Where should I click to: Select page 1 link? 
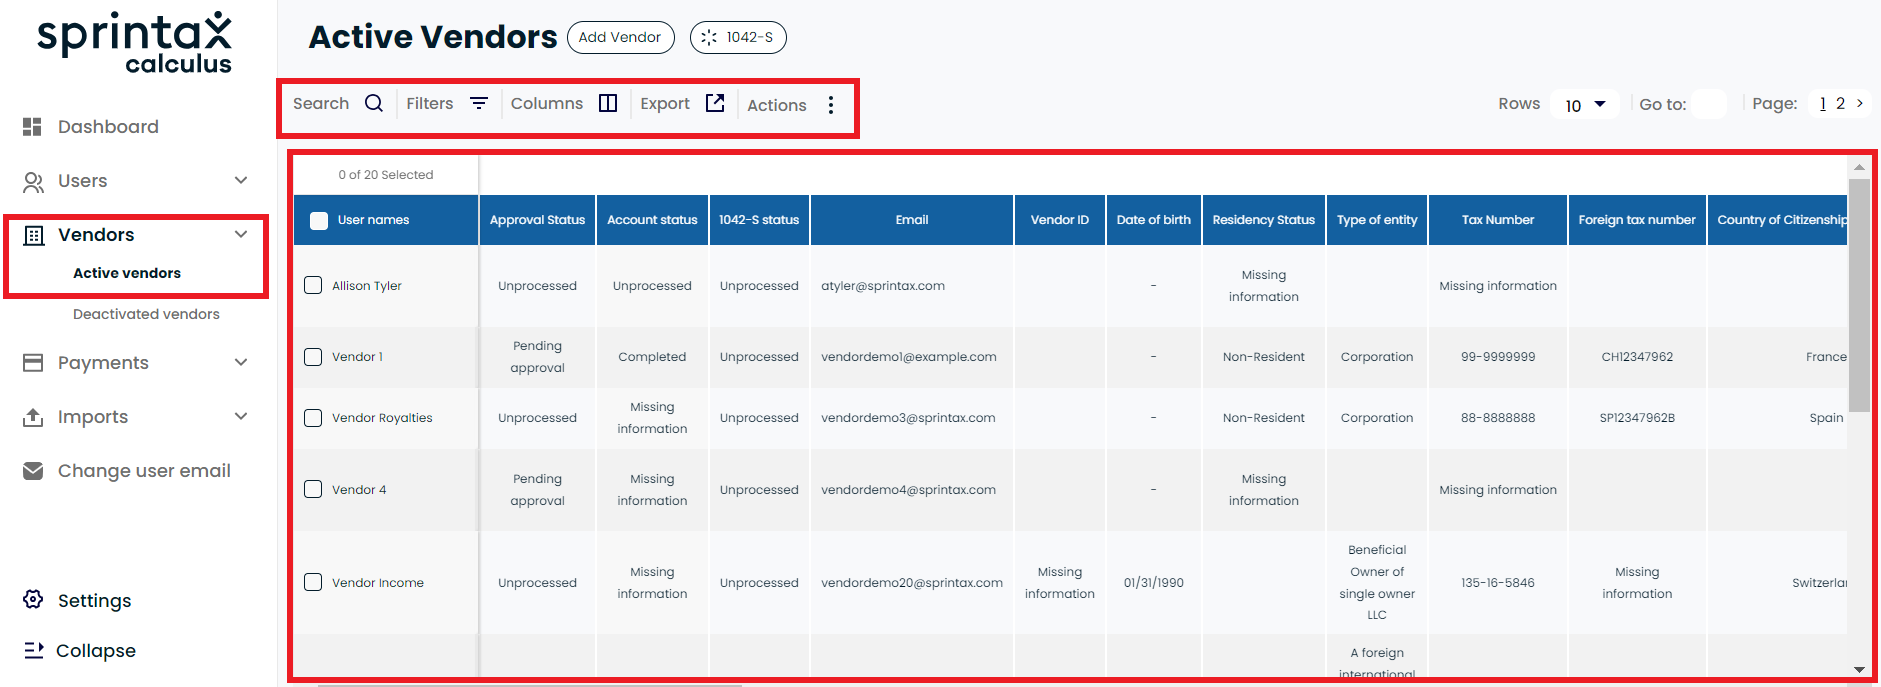[x=1823, y=103]
